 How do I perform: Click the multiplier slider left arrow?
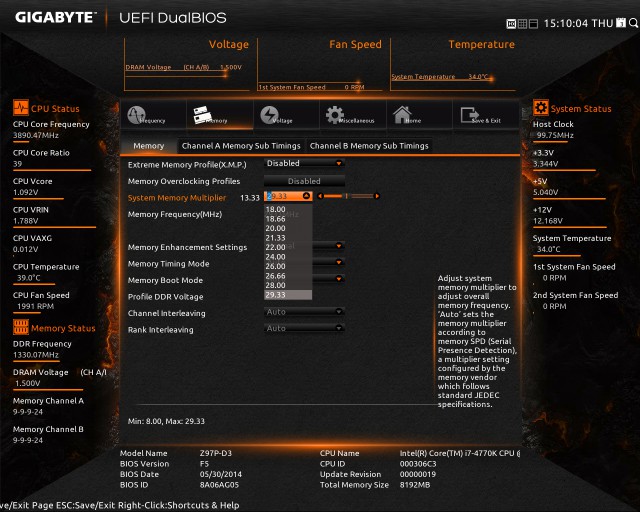[320, 196]
